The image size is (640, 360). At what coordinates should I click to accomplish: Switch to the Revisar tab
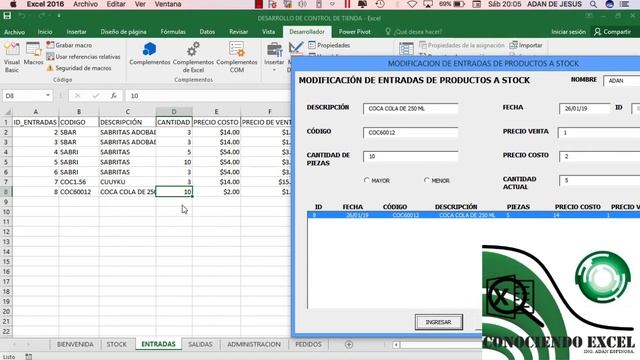coord(238,32)
